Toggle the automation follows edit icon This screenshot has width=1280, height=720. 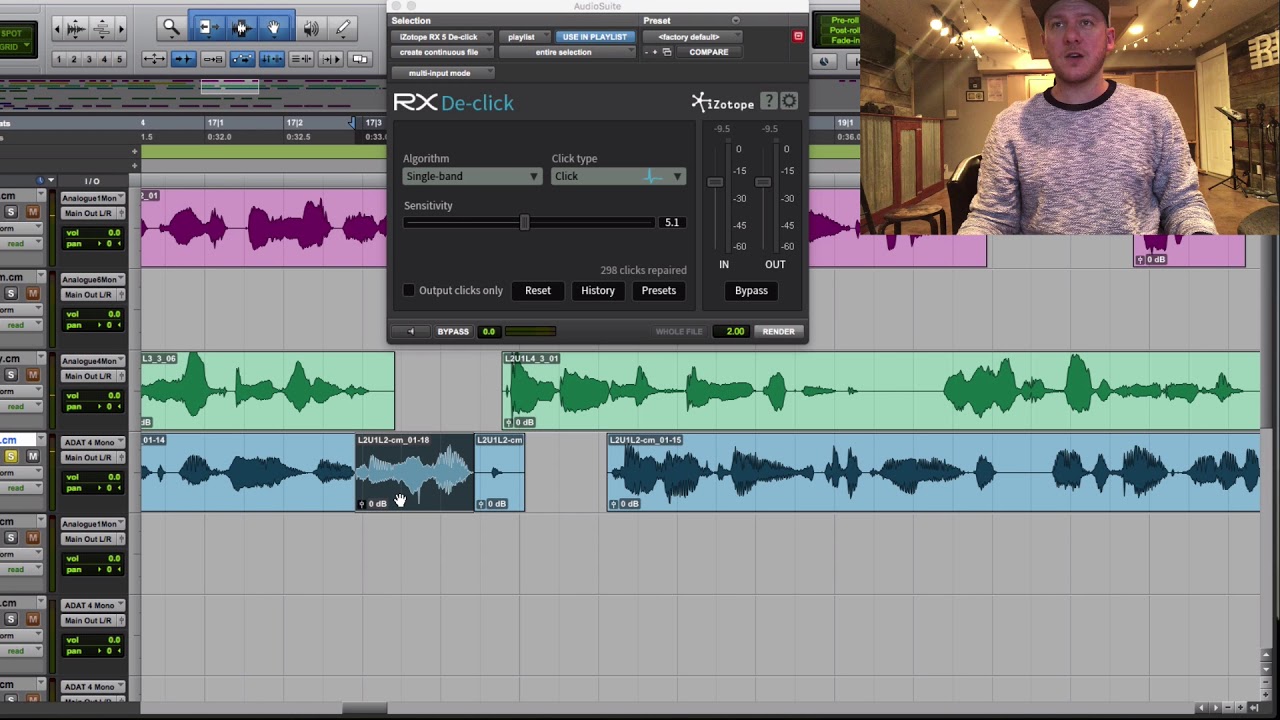243,60
